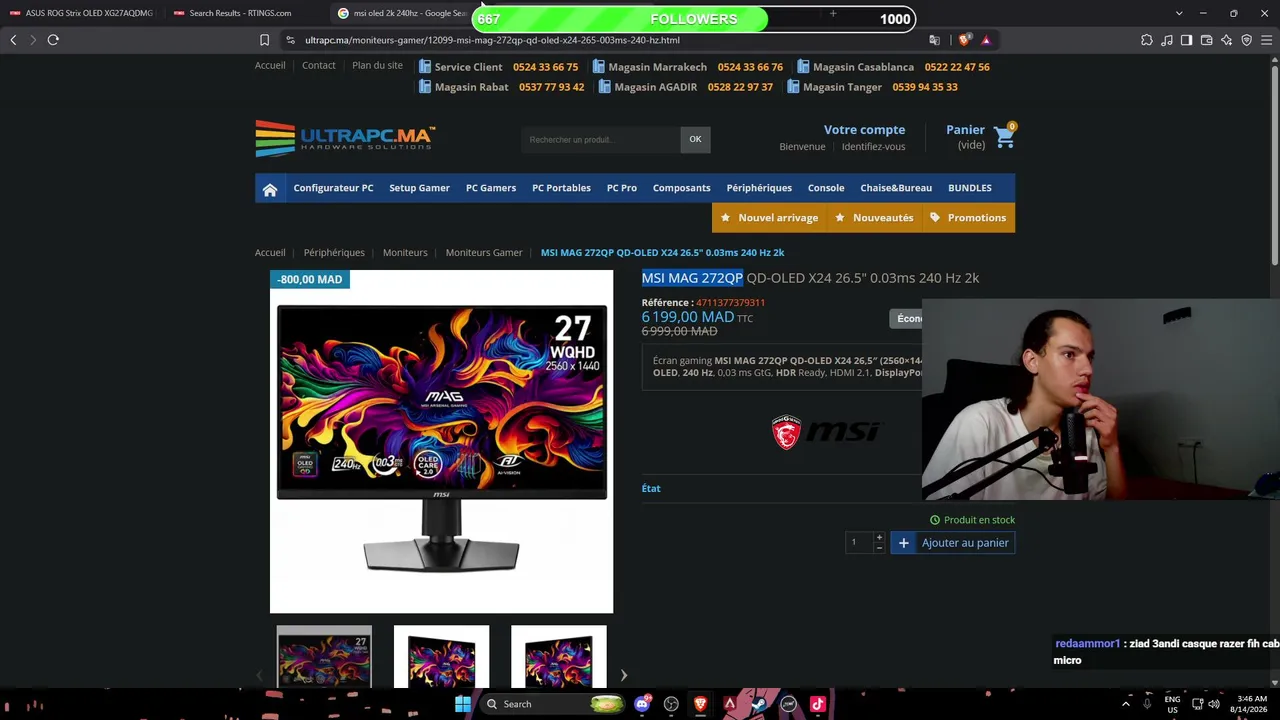Open the shopping cart icon

1005,138
